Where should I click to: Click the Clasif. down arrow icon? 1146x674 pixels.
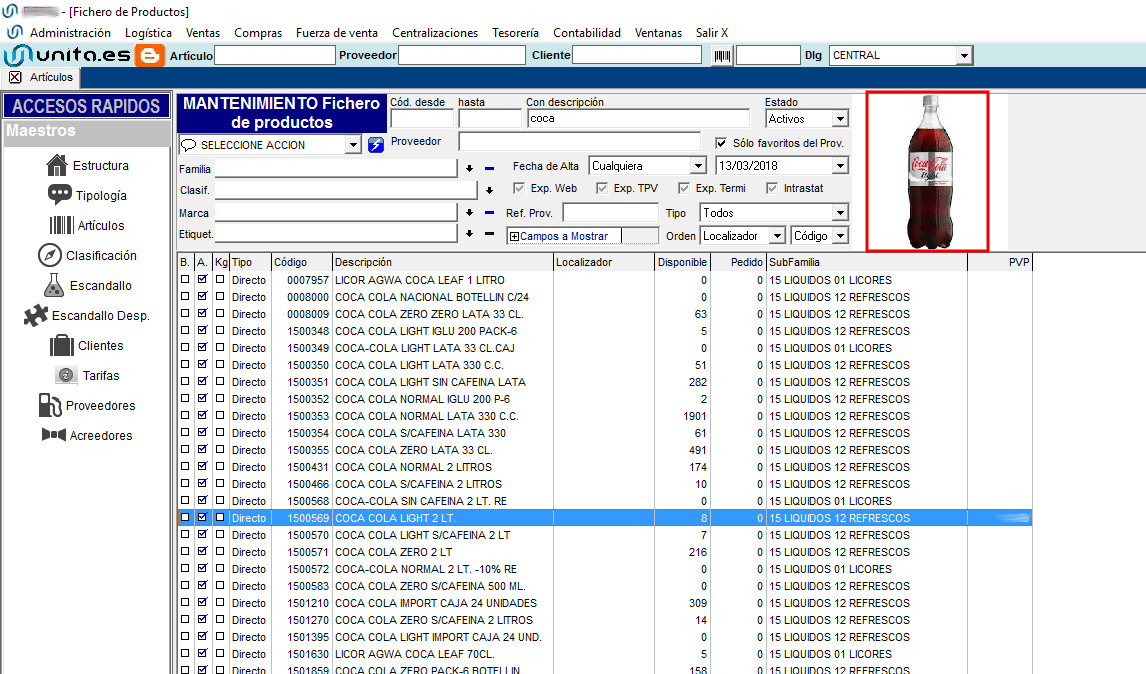click(489, 191)
